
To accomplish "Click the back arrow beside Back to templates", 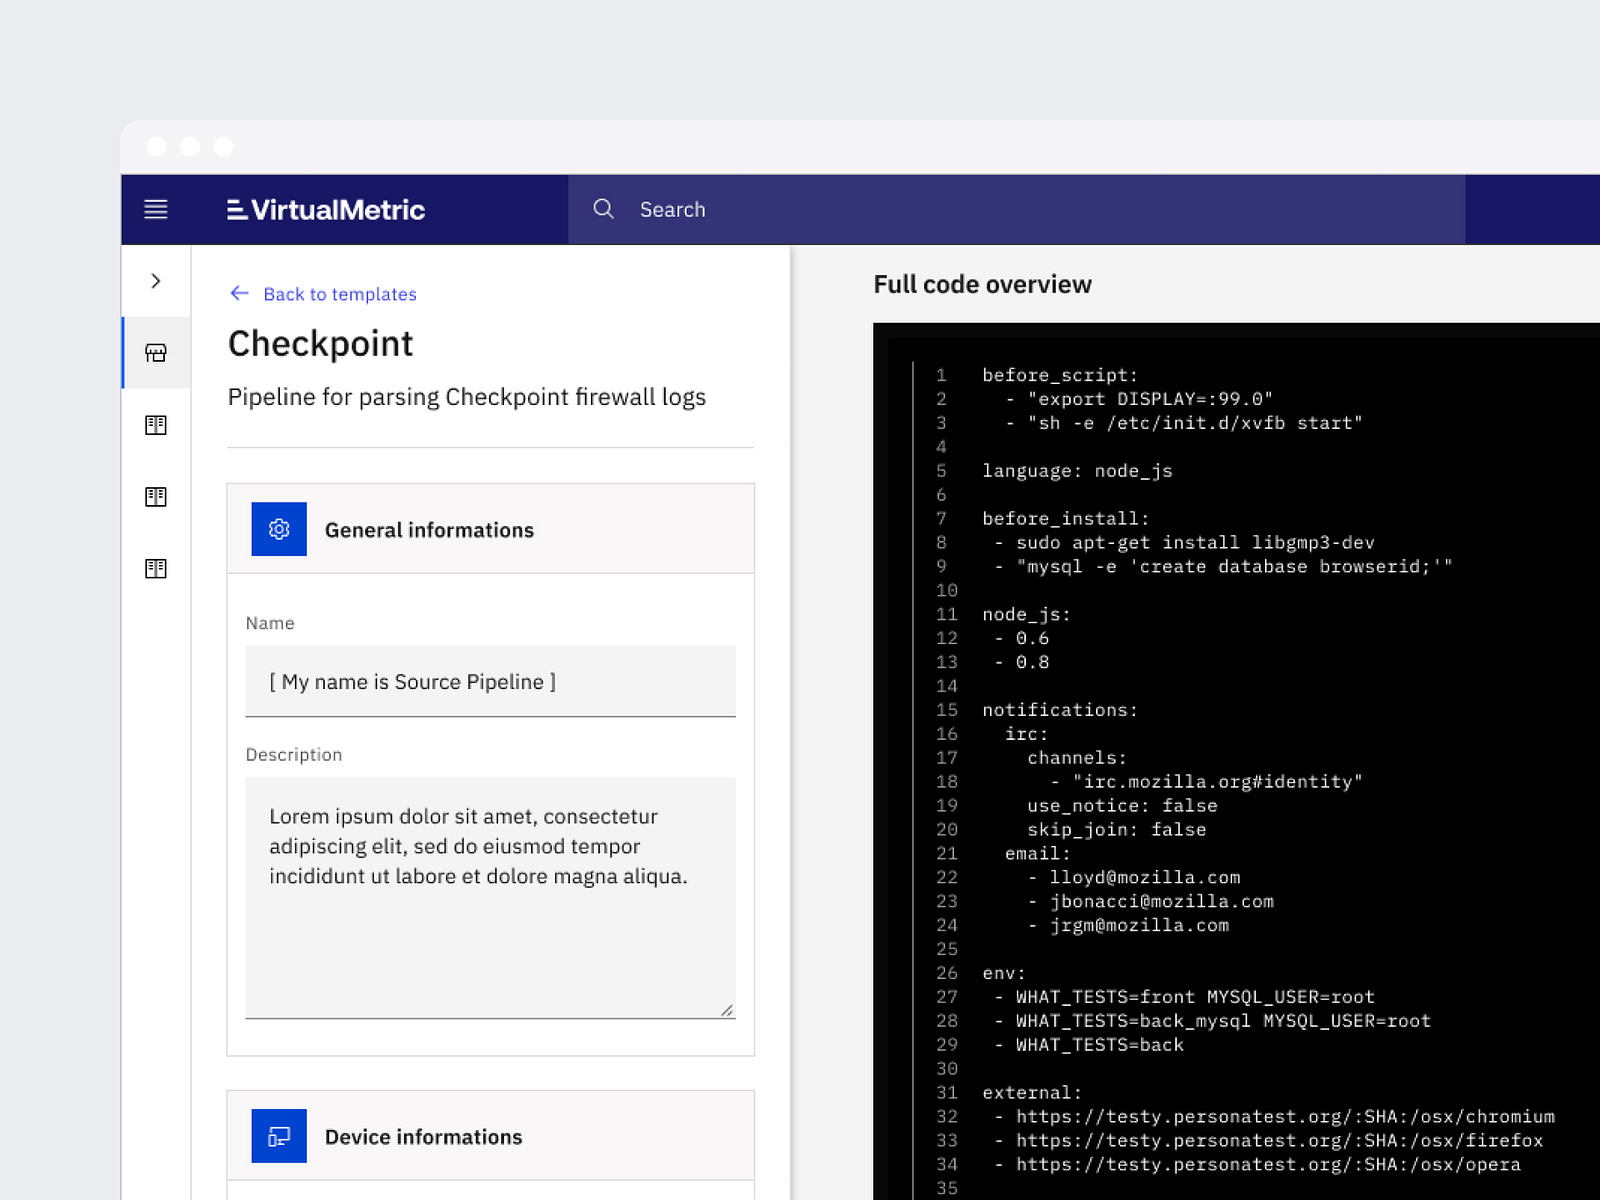I will click(239, 293).
